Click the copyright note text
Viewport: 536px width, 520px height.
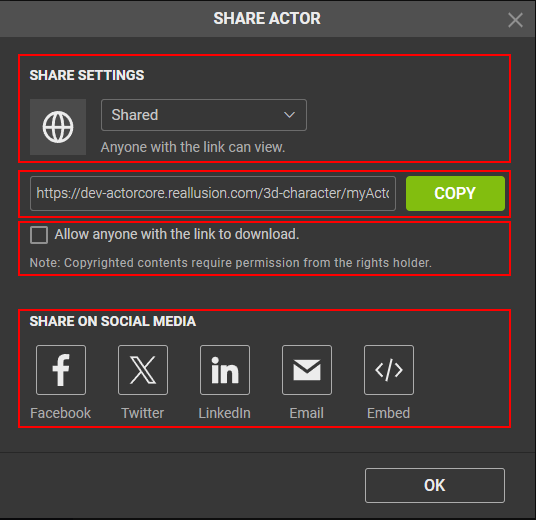click(x=231, y=263)
